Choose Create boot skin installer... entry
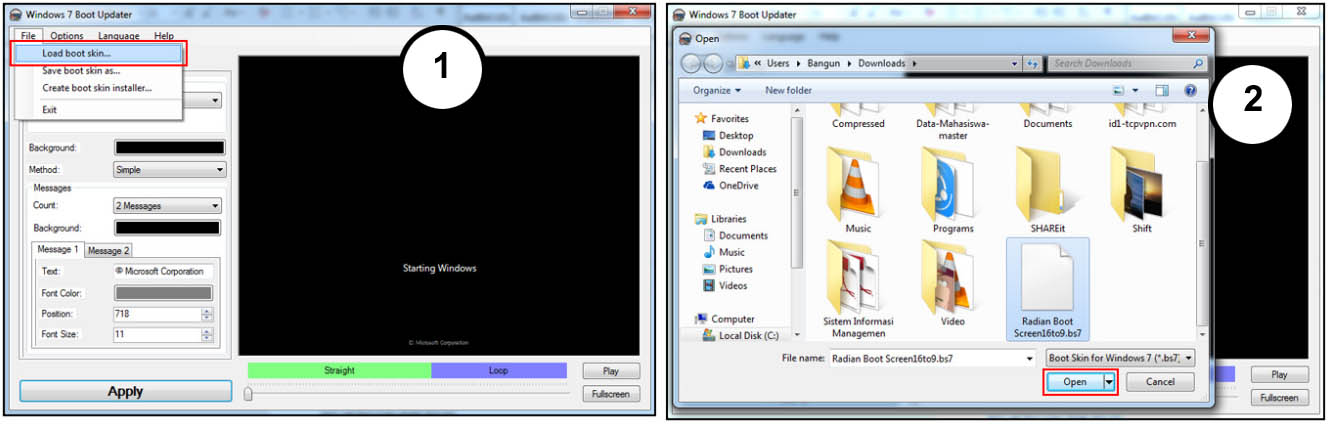This screenshot has width=1331, height=426. [98, 88]
